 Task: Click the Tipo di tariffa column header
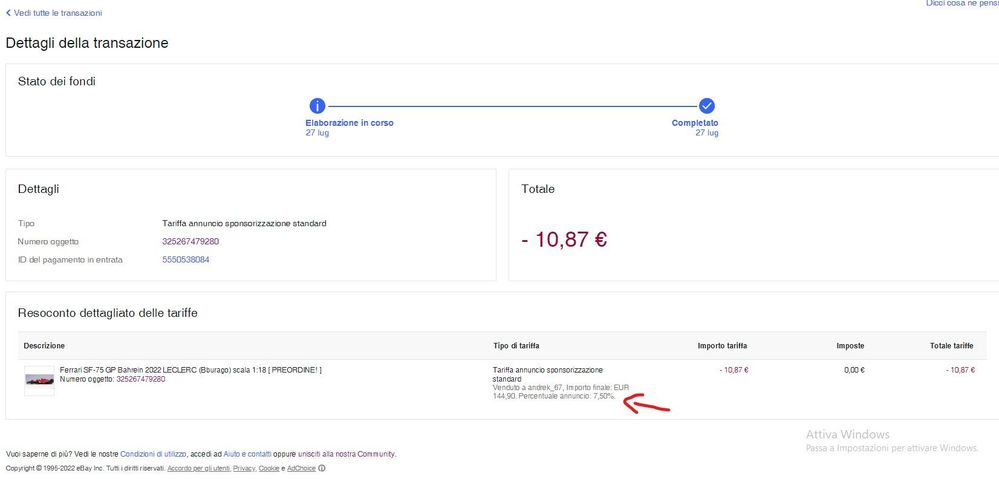pos(520,346)
